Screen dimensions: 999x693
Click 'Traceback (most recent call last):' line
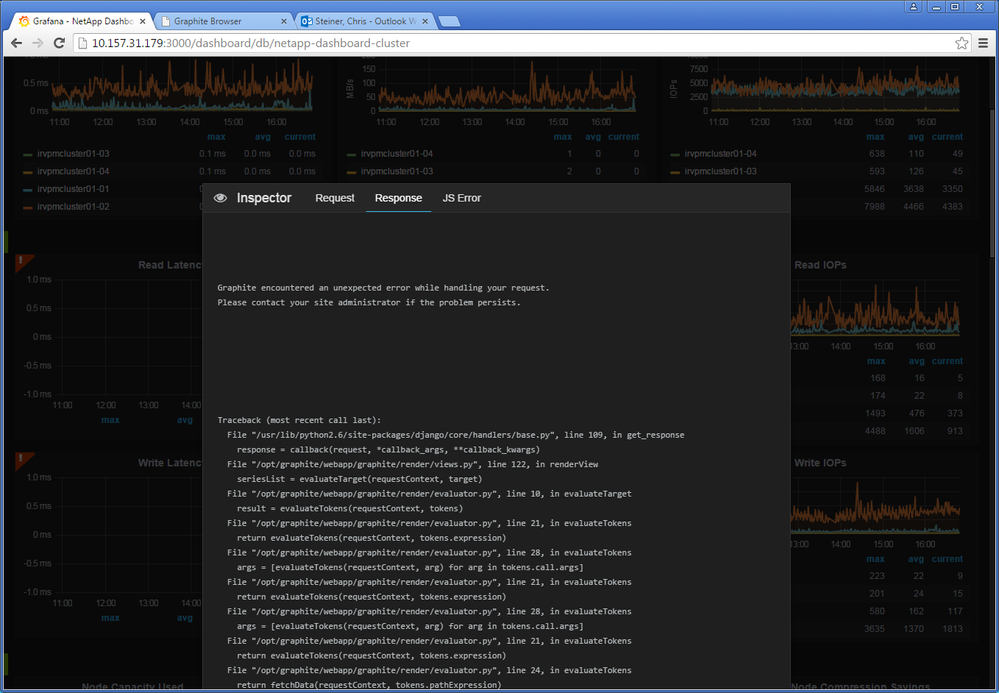coord(299,420)
